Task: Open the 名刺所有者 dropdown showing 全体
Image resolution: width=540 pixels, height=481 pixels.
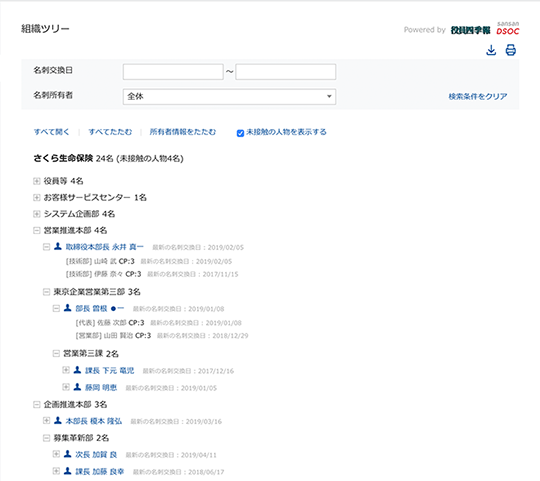Action: (229, 96)
